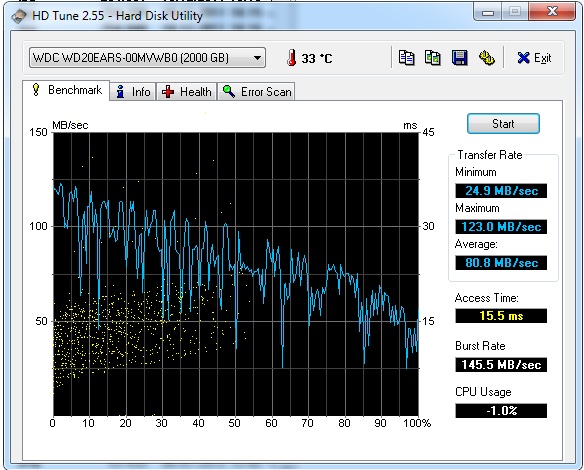Image resolution: width=584 pixels, height=470 pixels.
Task: Click the HD Tune title bar icon
Action: click(19, 16)
